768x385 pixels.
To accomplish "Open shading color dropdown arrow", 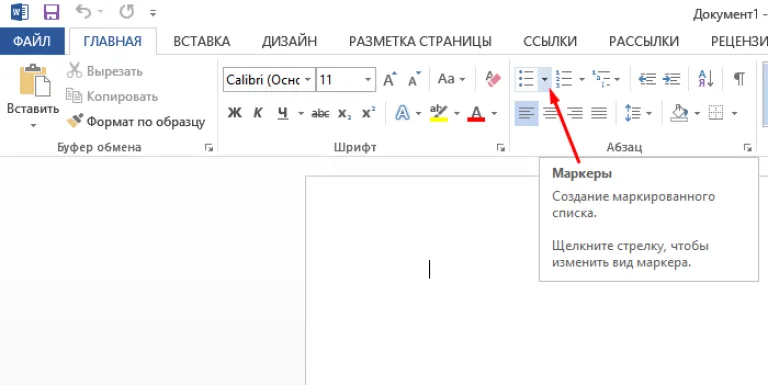I will pos(696,114).
